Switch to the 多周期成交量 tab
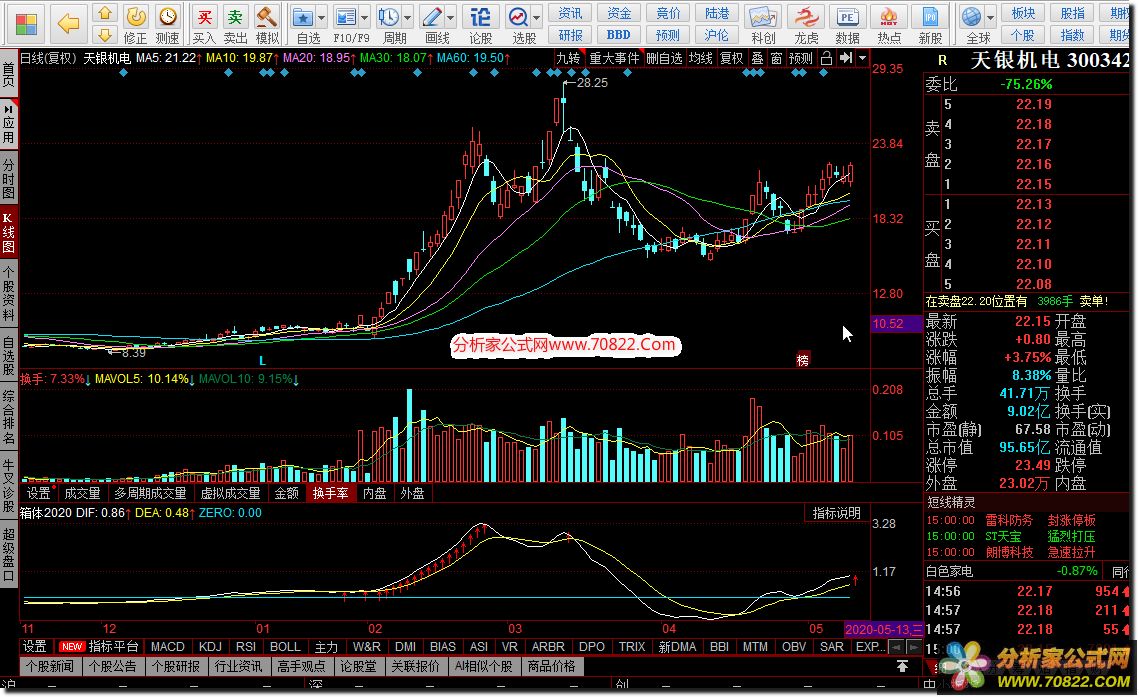This screenshot has width=1139, height=697. pos(150,493)
